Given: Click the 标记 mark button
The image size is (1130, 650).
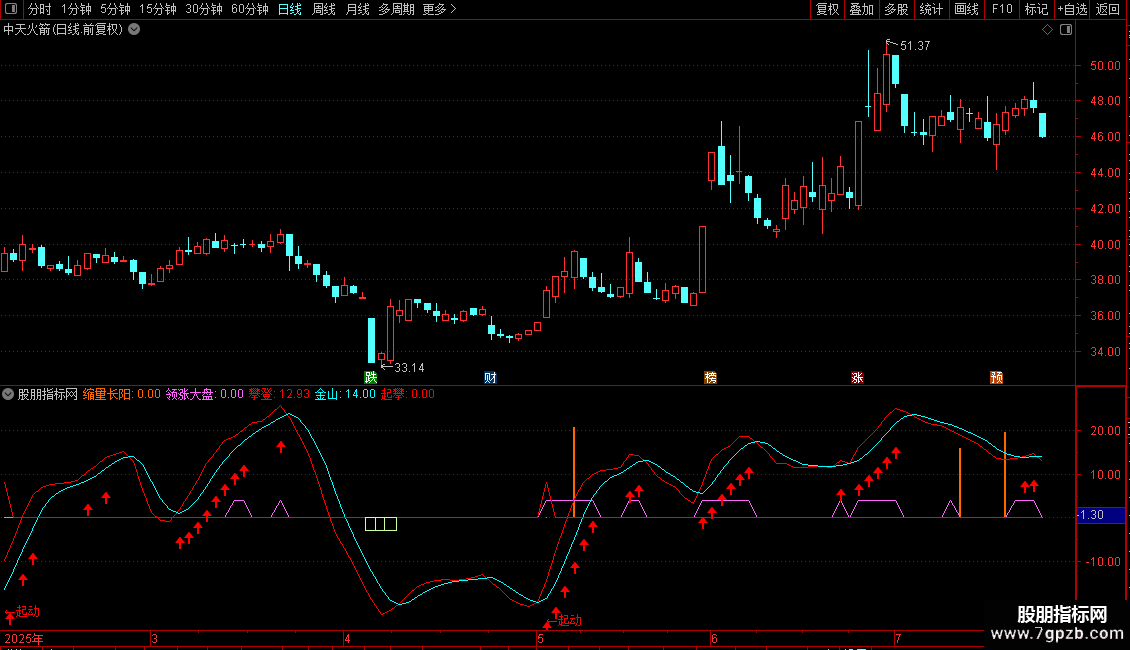Looking at the screenshot, I should click(x=1036, y=9).
